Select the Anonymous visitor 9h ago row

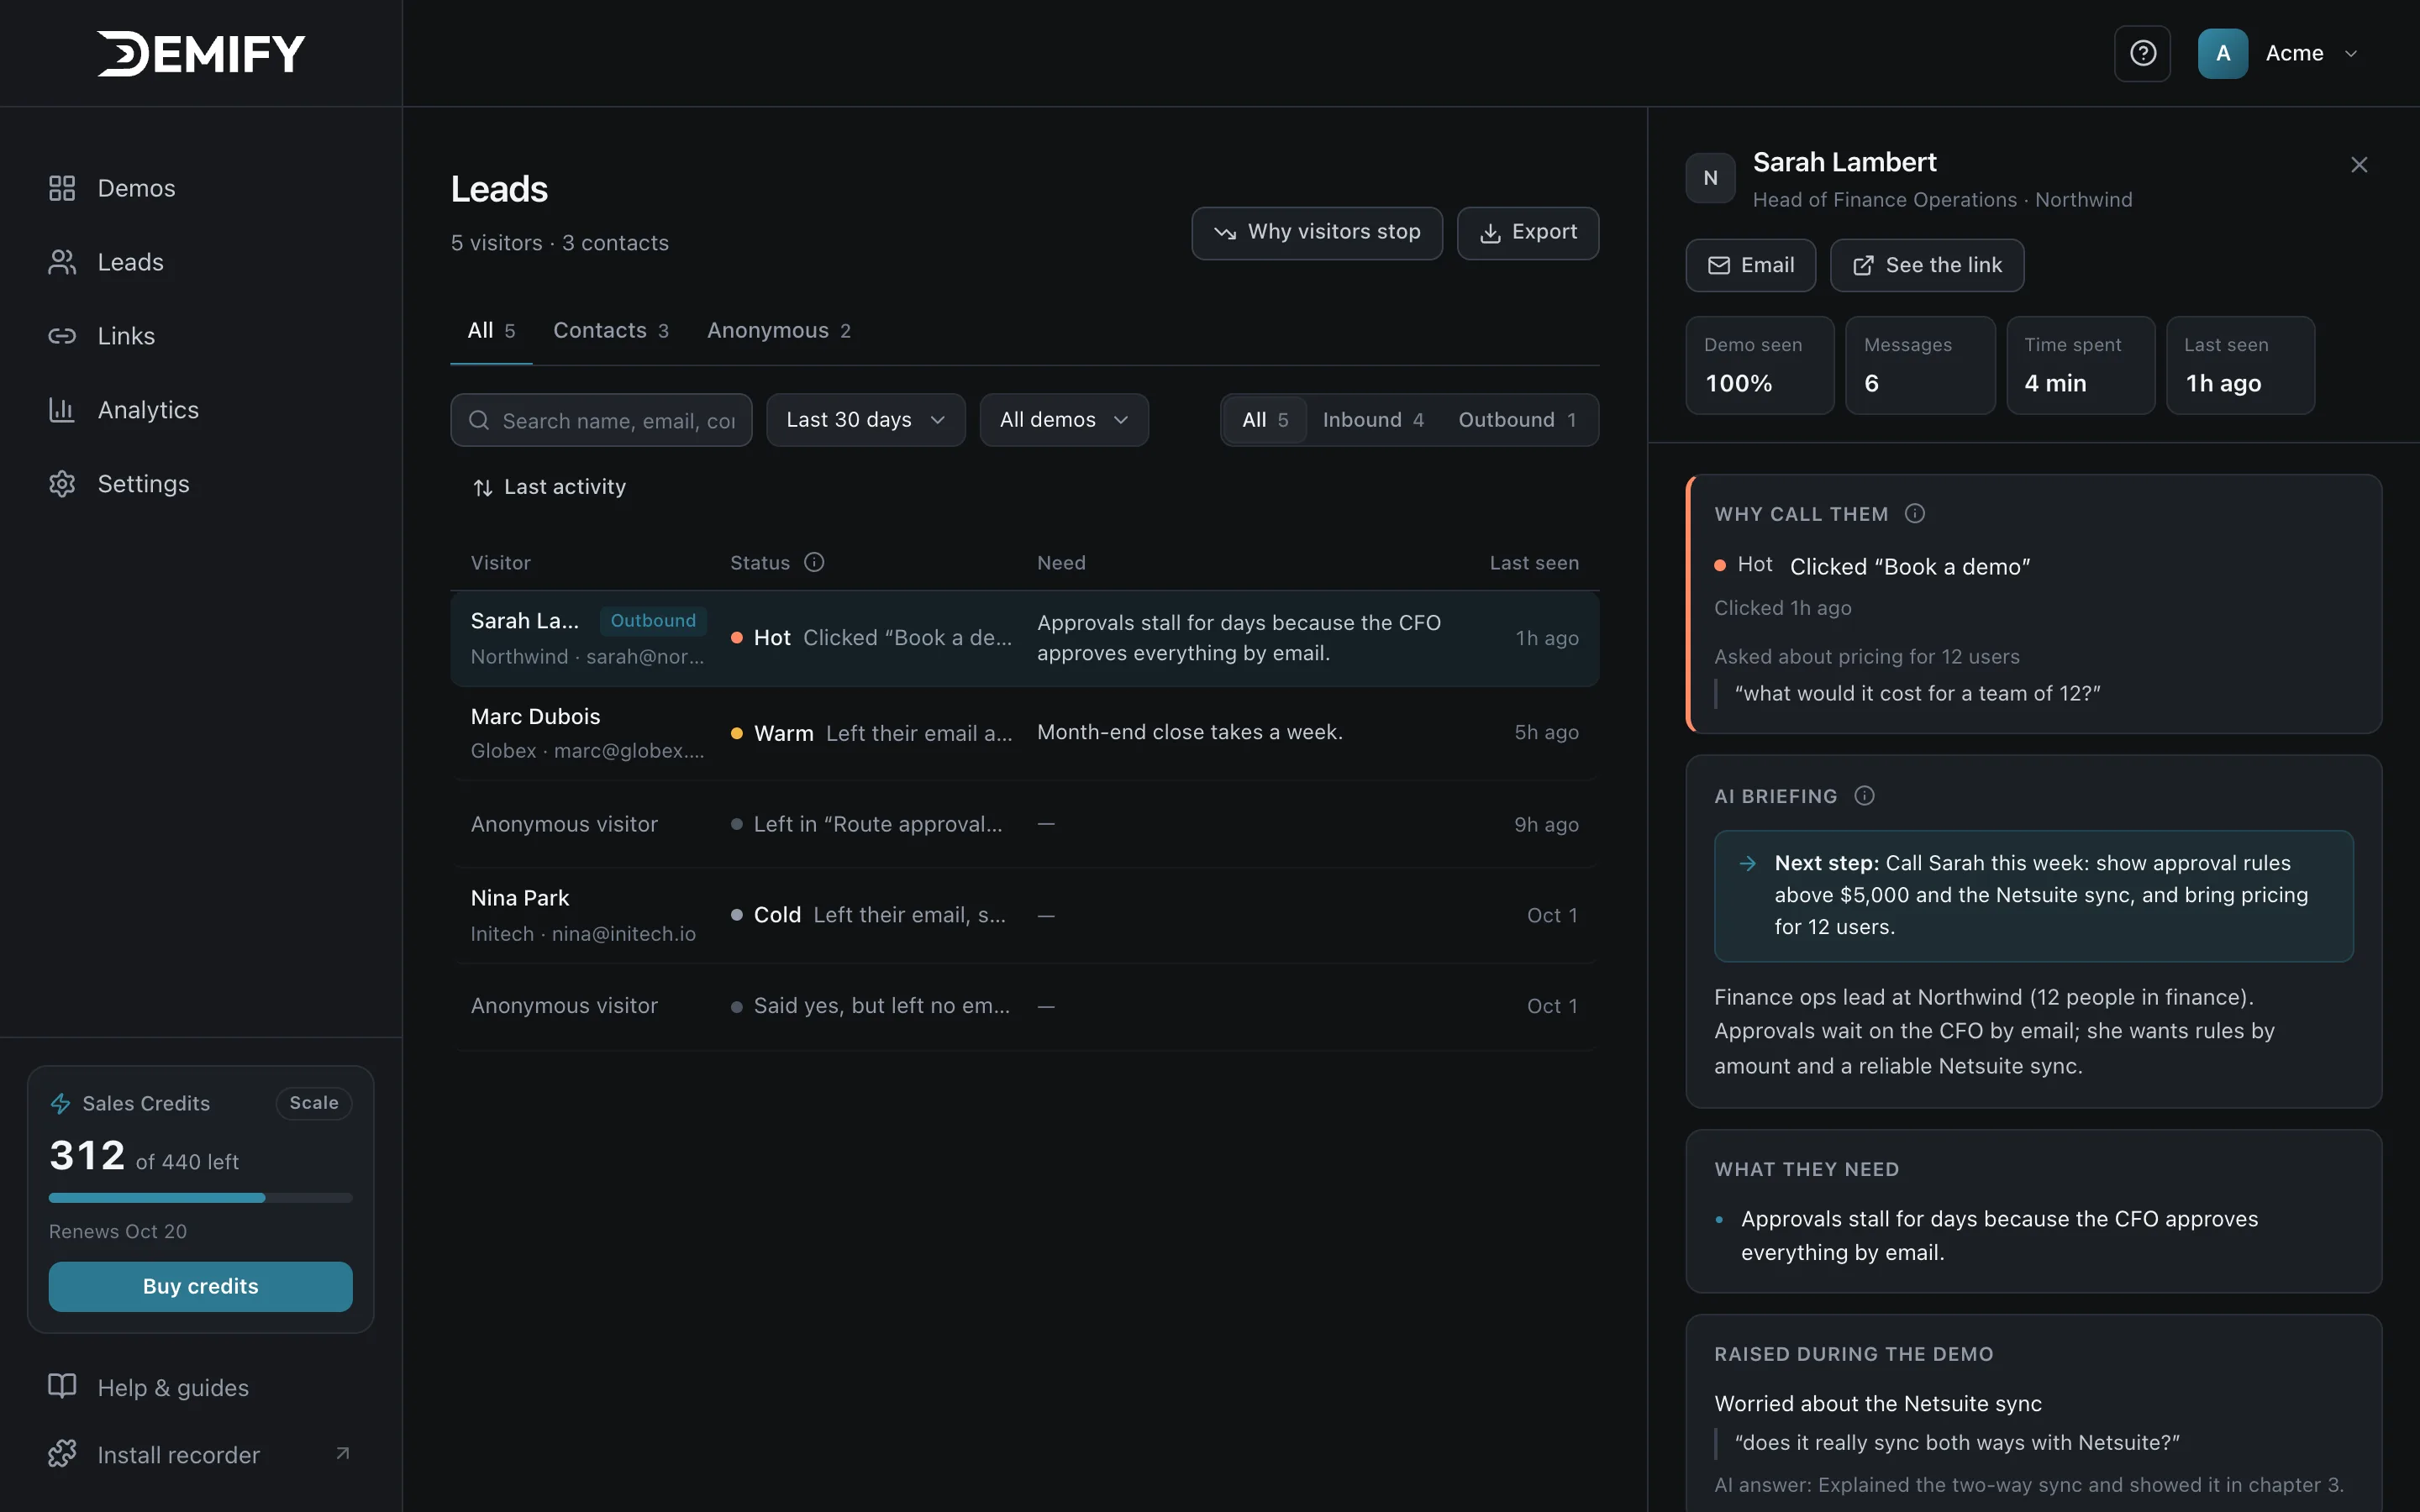(1025, 824)
